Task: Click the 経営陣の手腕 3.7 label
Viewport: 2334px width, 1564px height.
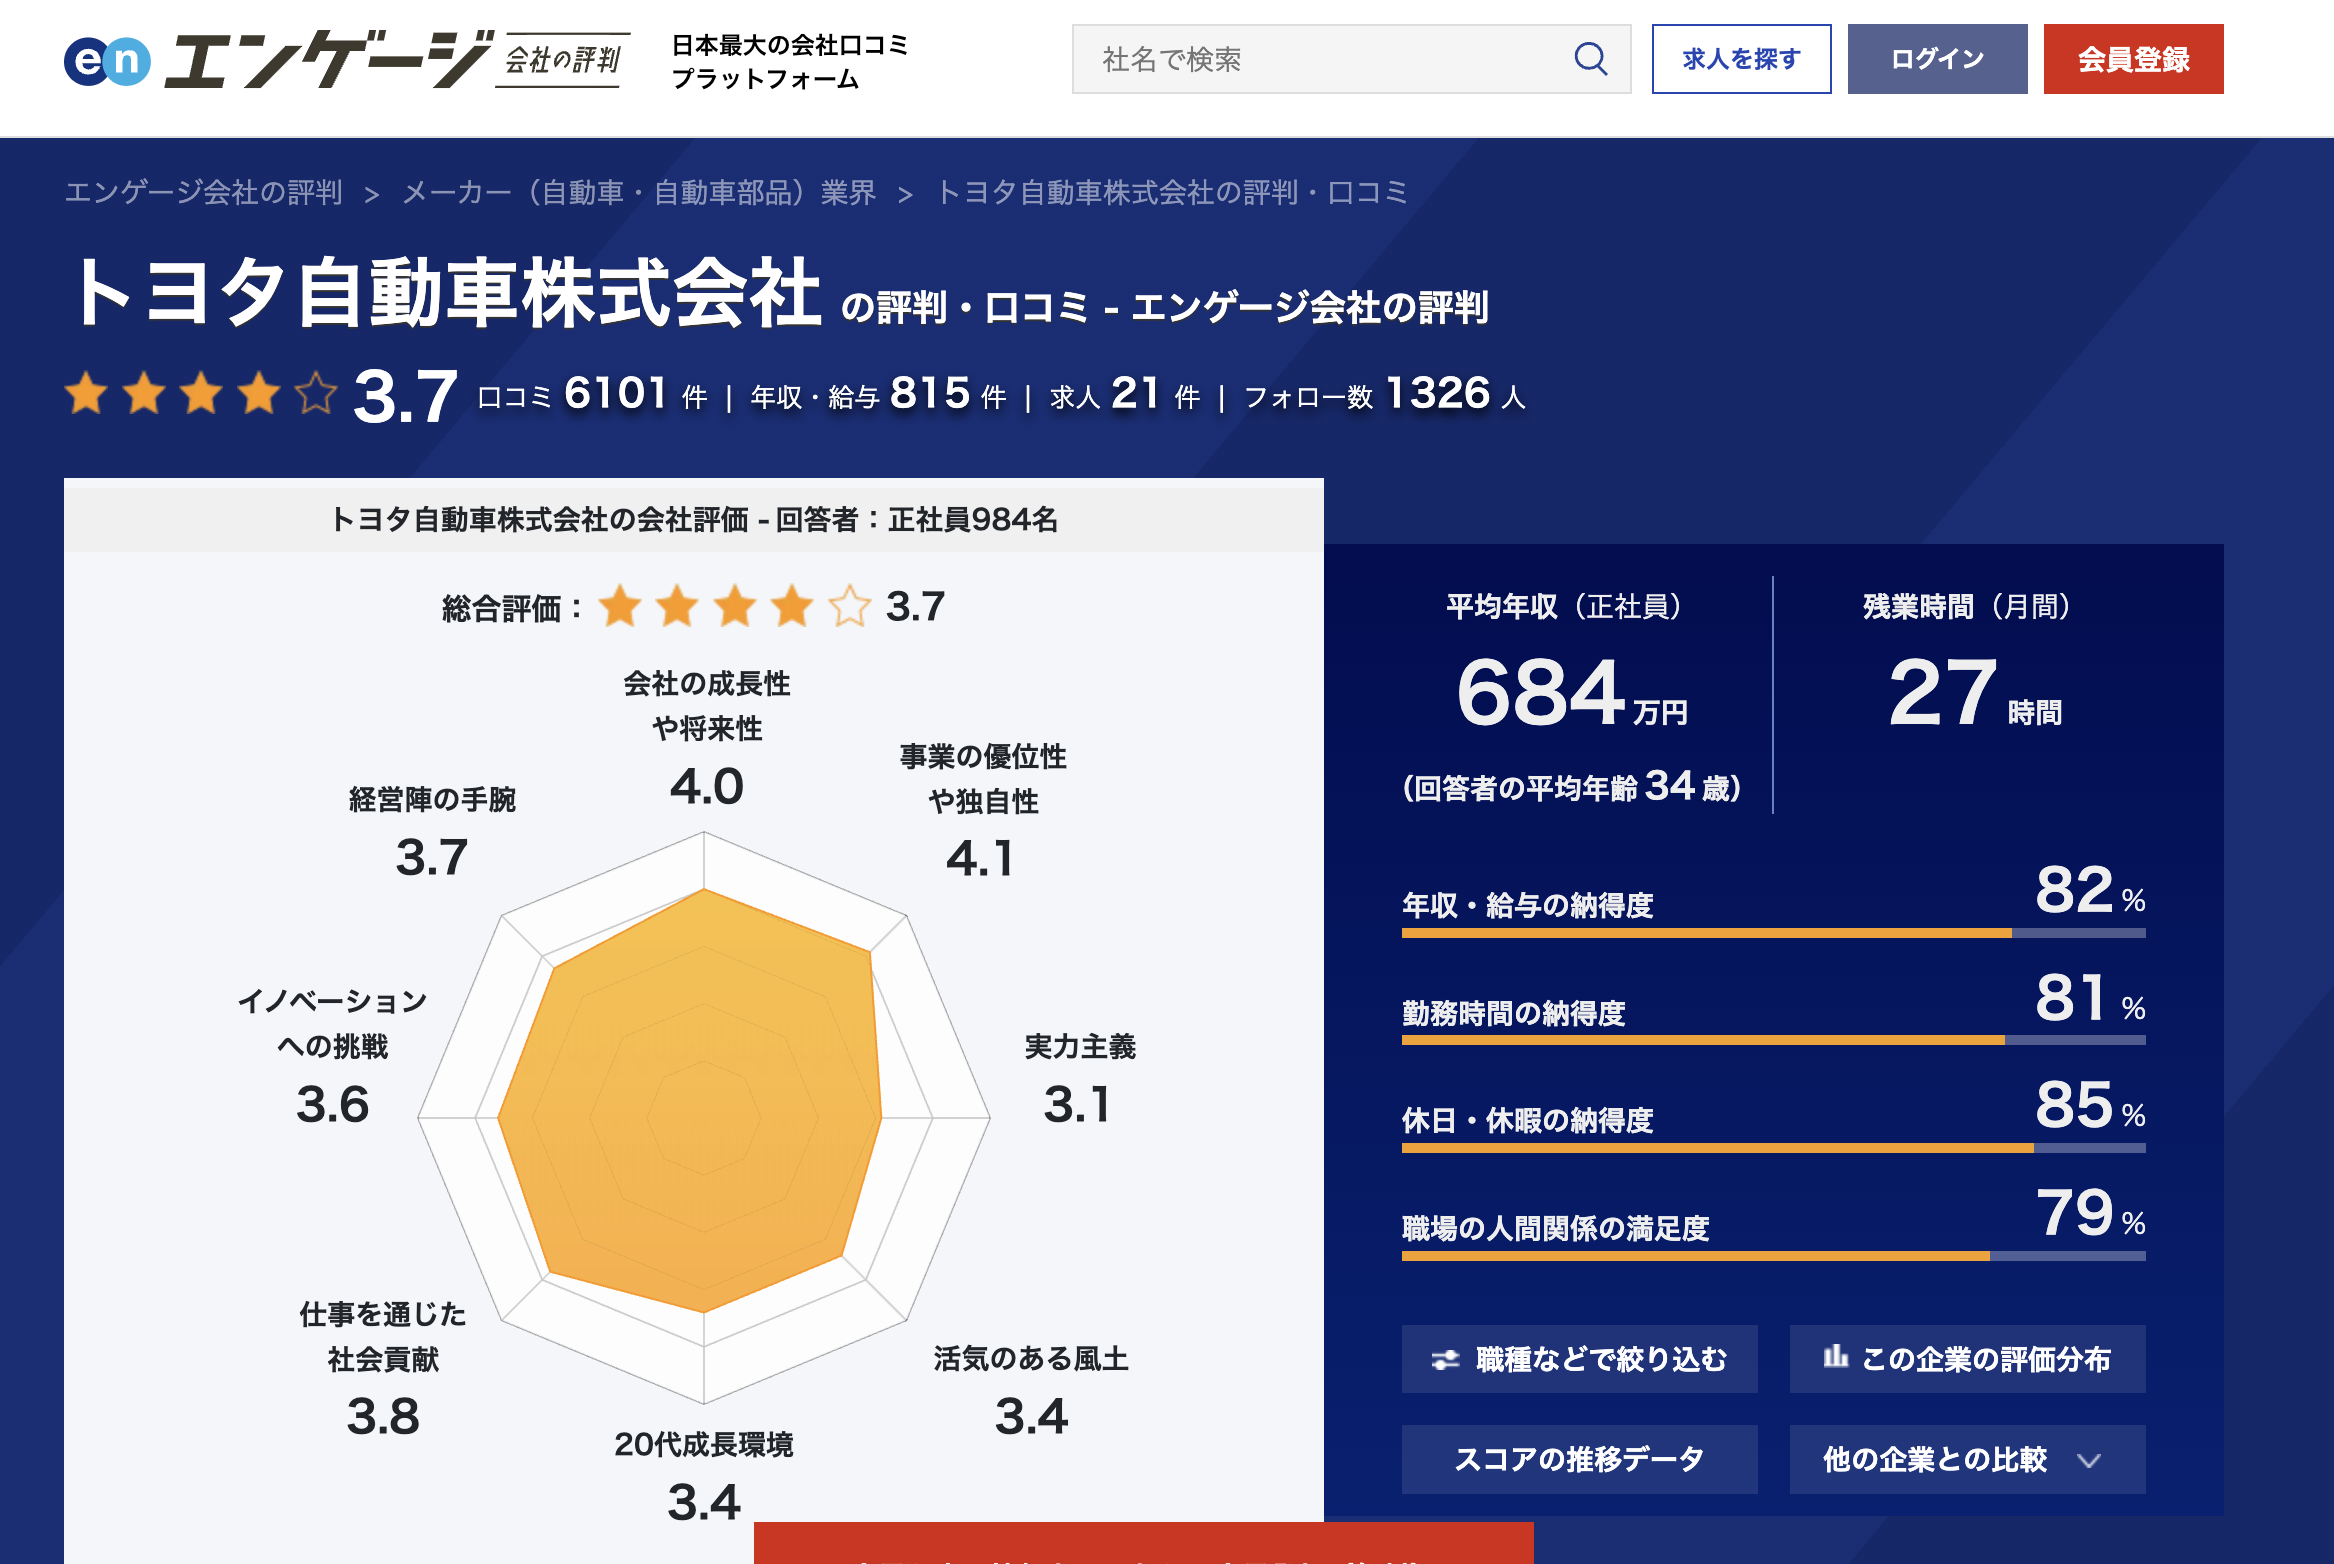Action: (432, 833)
